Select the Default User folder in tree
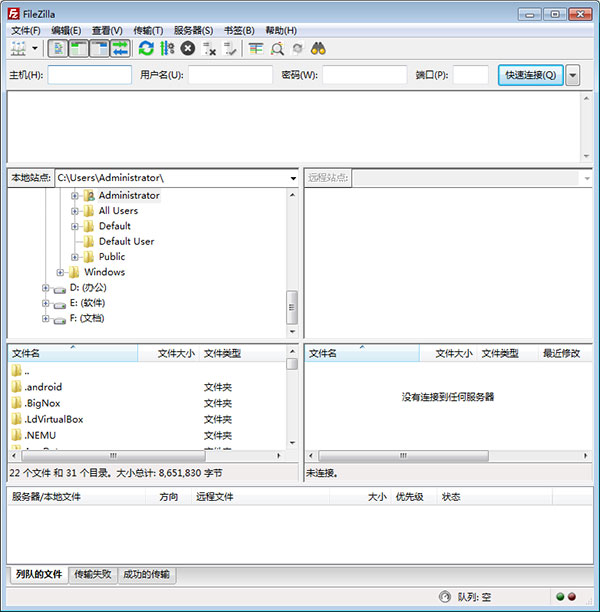The image size is (600, 612). 126,242
